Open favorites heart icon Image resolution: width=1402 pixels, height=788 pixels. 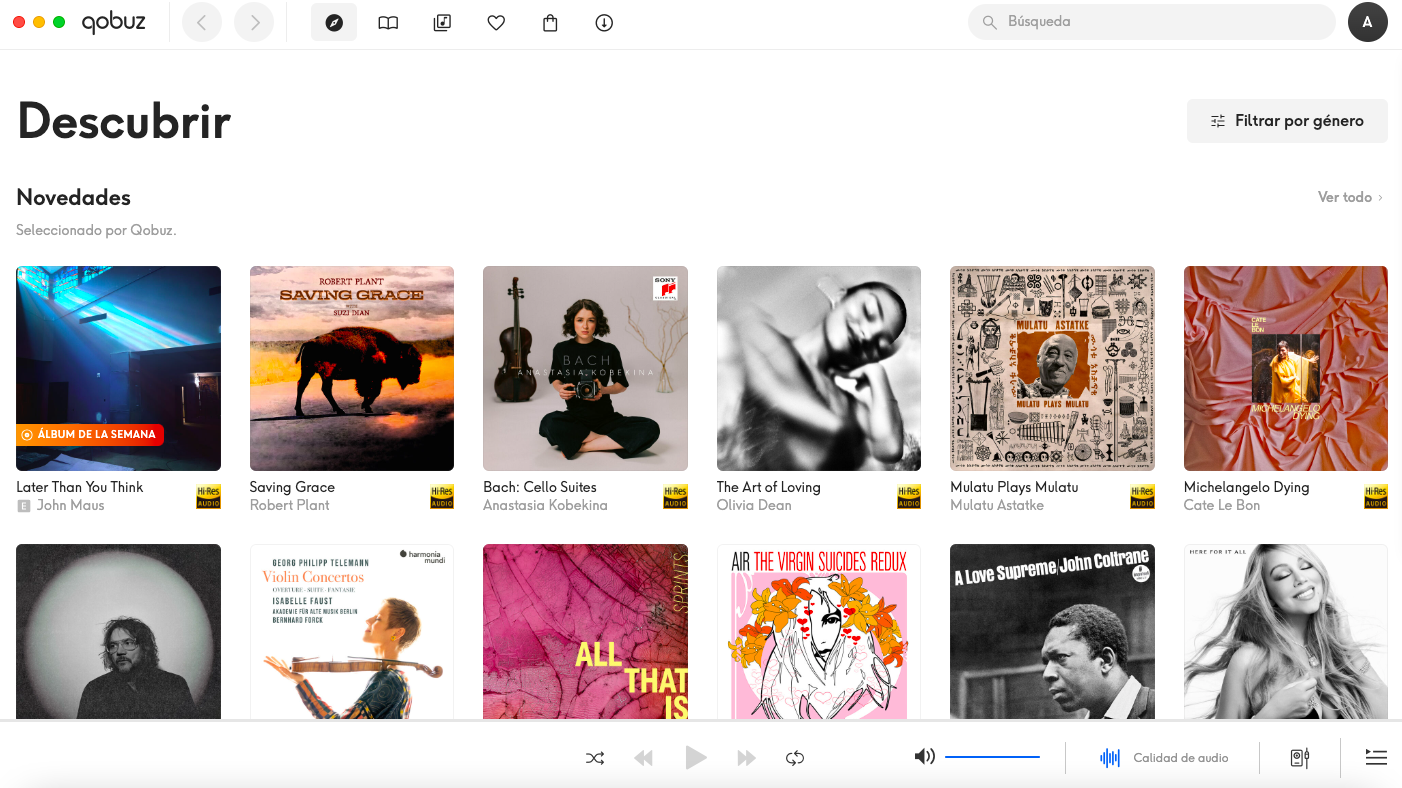pos(496,22)
